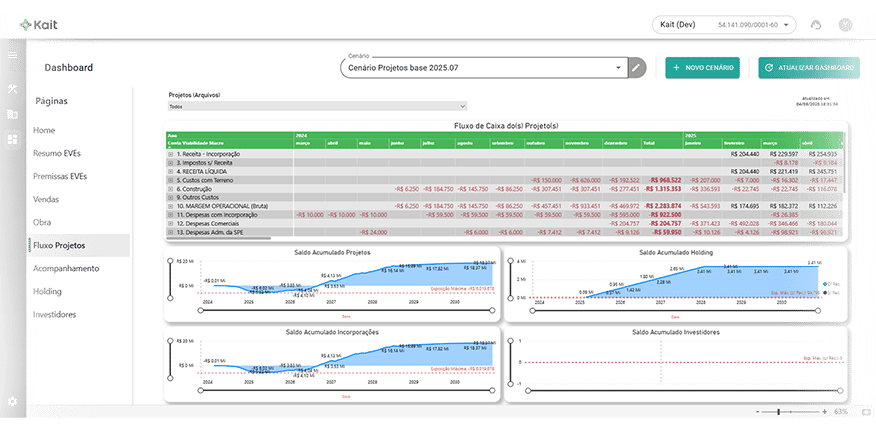Click top handle of Saldo Acumulado Incorporações vertical slider
This screenshot has height=431, width=876.
pyautogui.click(x=170, y=340)
